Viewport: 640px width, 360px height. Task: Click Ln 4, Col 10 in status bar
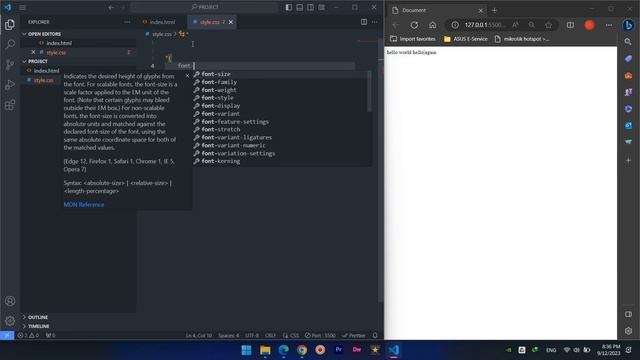pos(199,335)
